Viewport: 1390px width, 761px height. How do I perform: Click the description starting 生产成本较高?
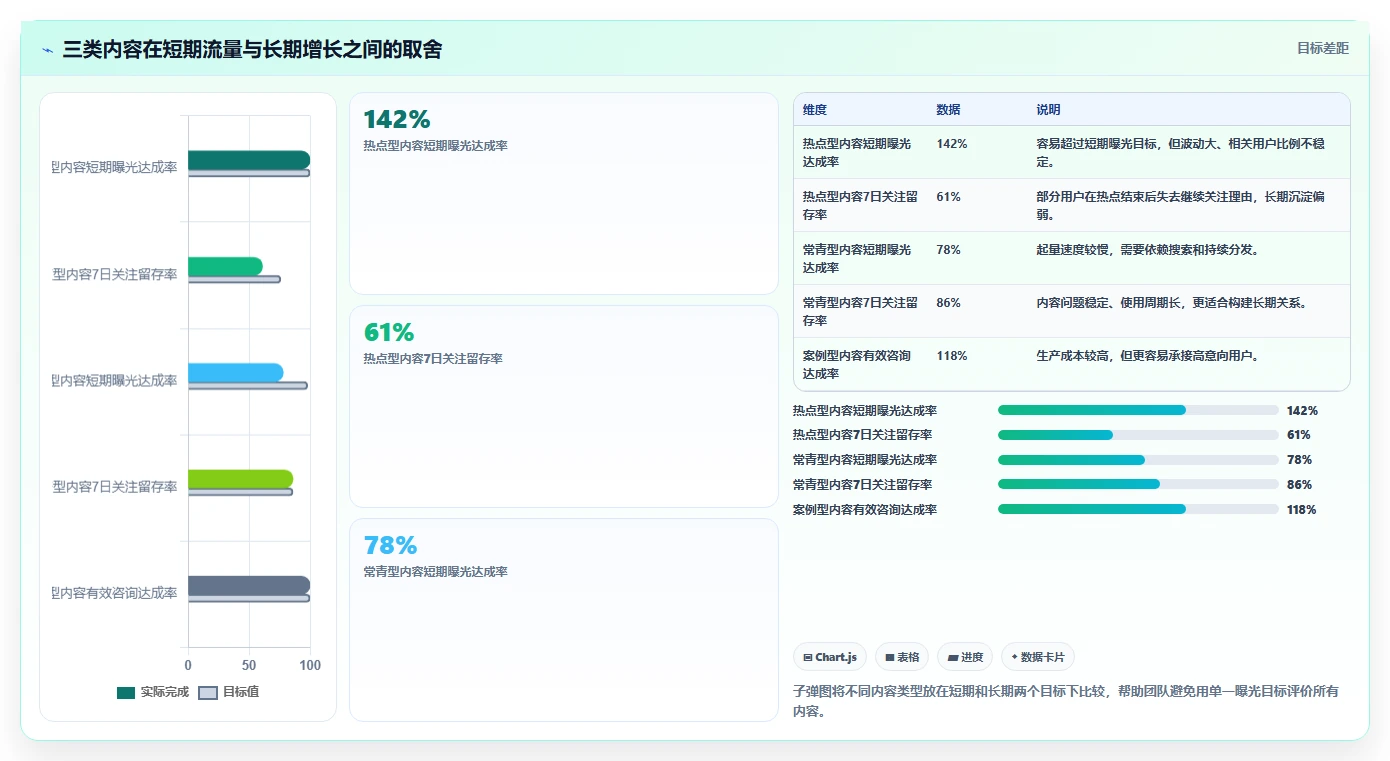click(x=1148, y=356)
